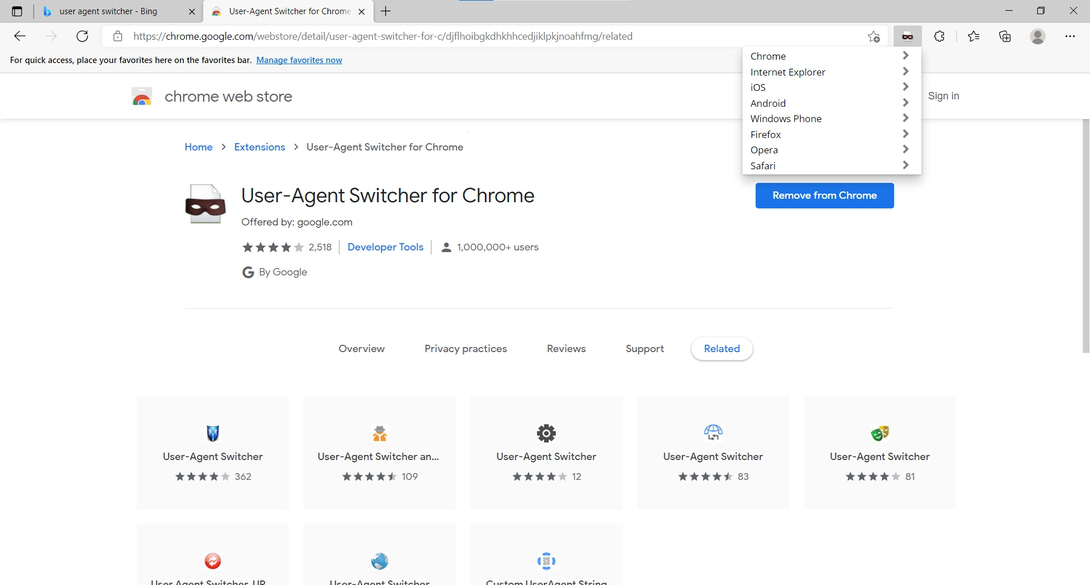Open the Extensions puzzle icon
This screenshot has width=1090, height=585.
(x=939, y=36)
